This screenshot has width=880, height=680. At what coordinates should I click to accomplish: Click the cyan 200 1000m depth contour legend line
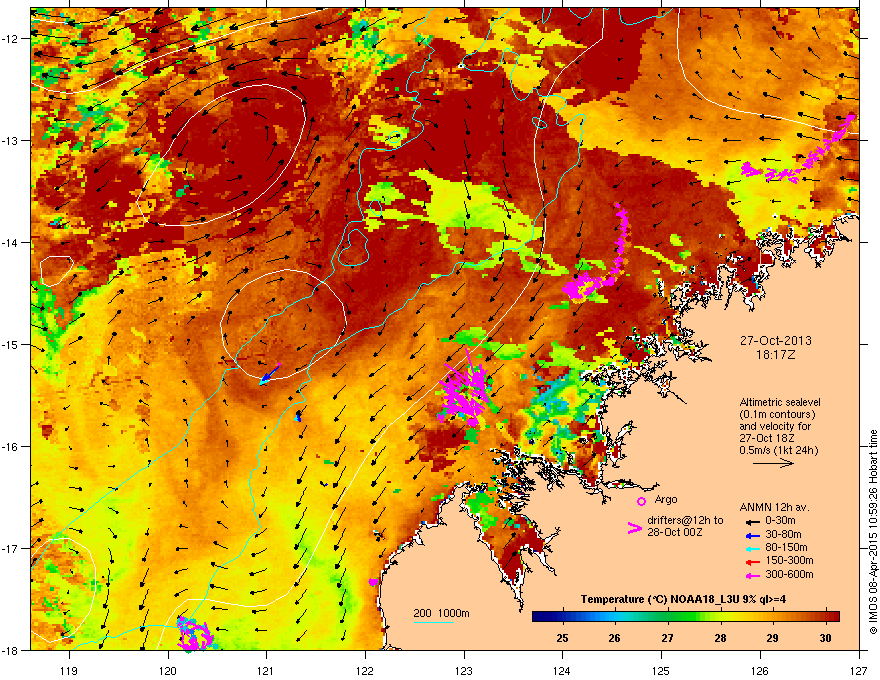click(x=434, y=622)
